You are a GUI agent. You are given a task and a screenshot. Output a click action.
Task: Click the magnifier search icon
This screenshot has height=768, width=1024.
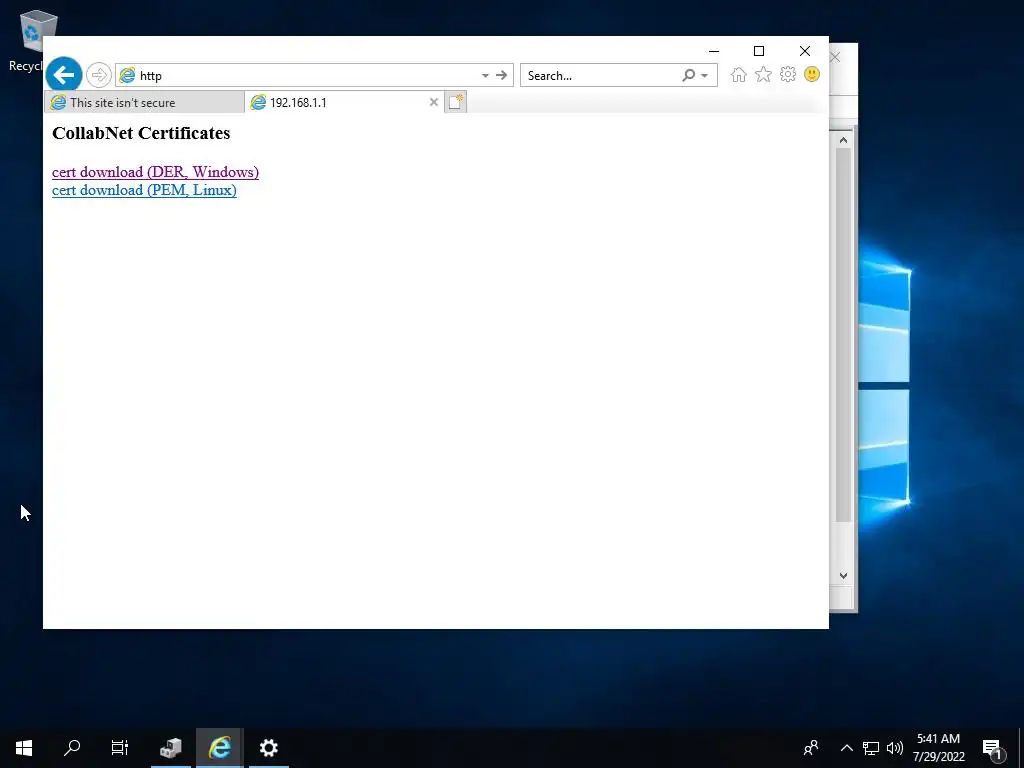coord(688,76)
